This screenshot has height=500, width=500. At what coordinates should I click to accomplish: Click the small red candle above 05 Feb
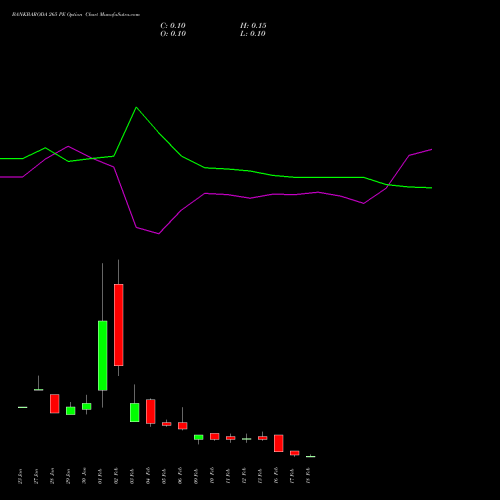click(167, 424)
